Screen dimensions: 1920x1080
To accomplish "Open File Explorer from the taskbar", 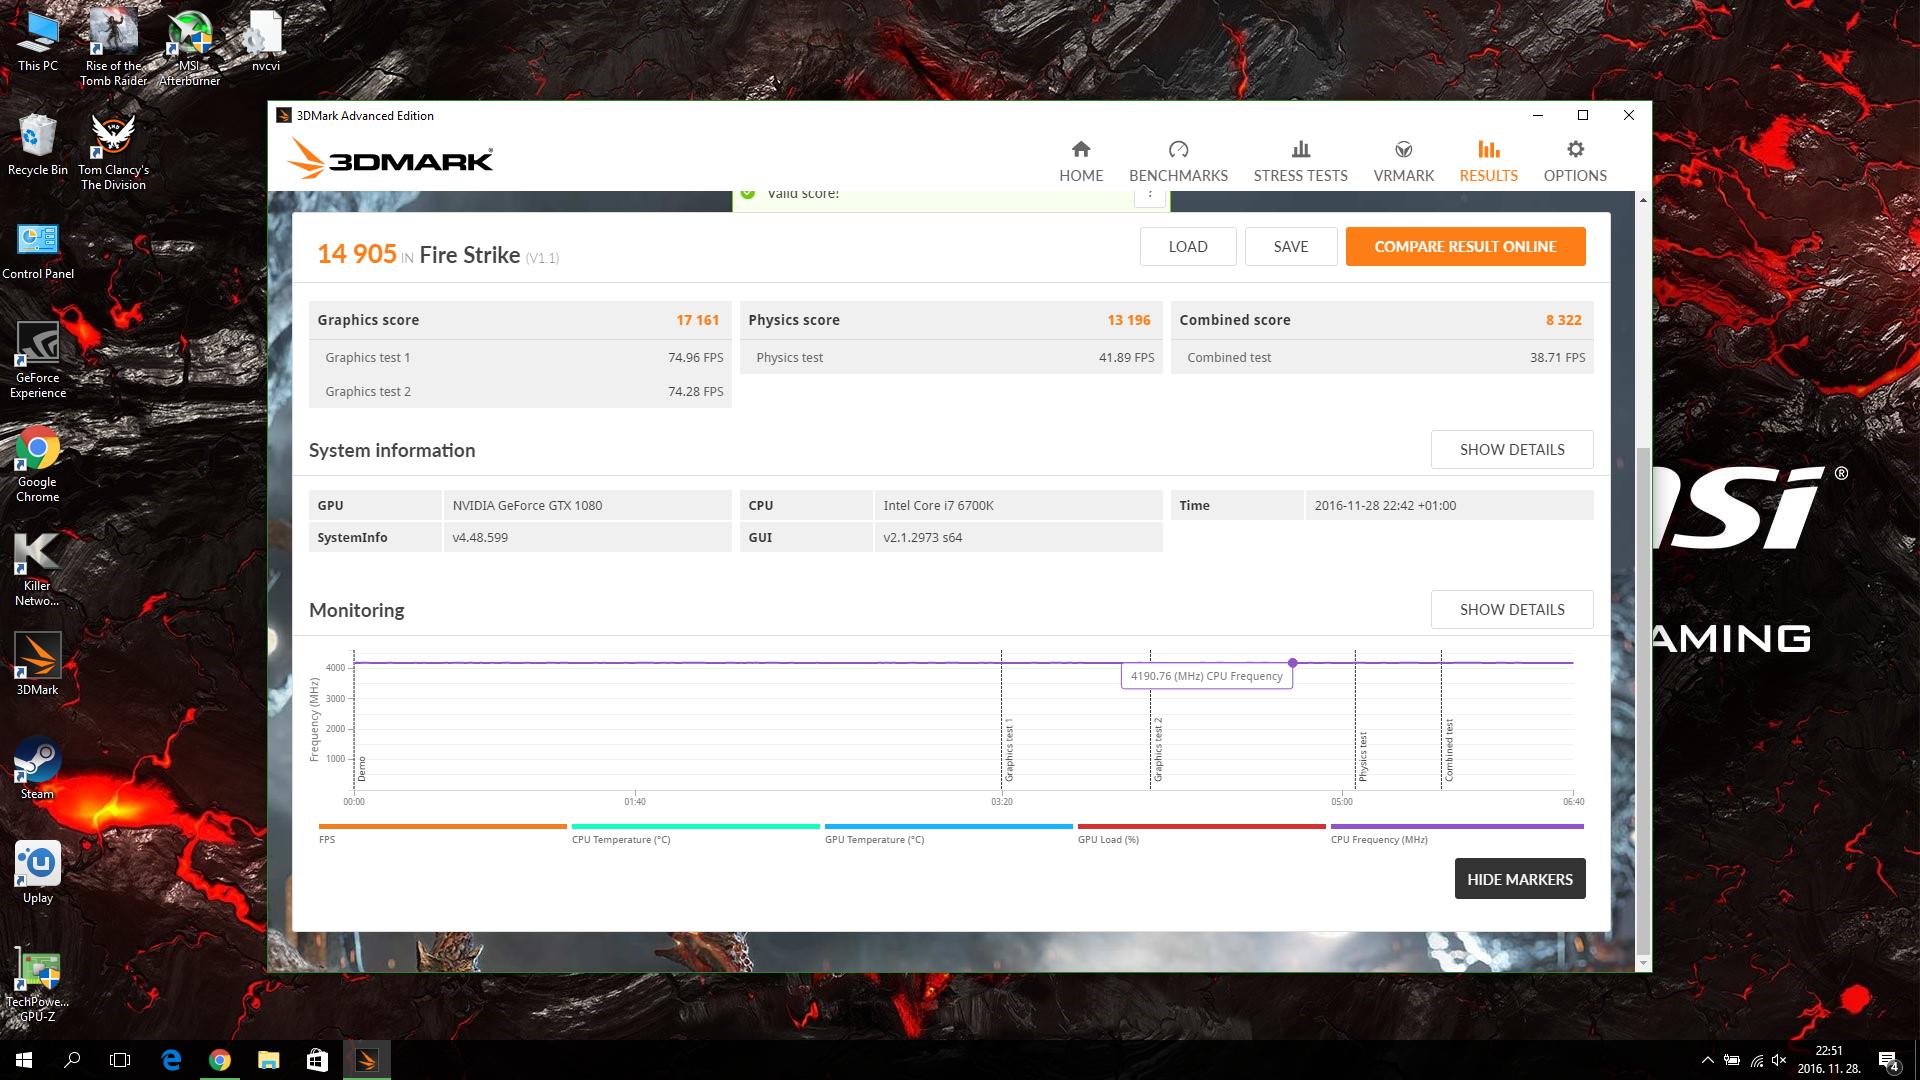I will [268, 1060].
